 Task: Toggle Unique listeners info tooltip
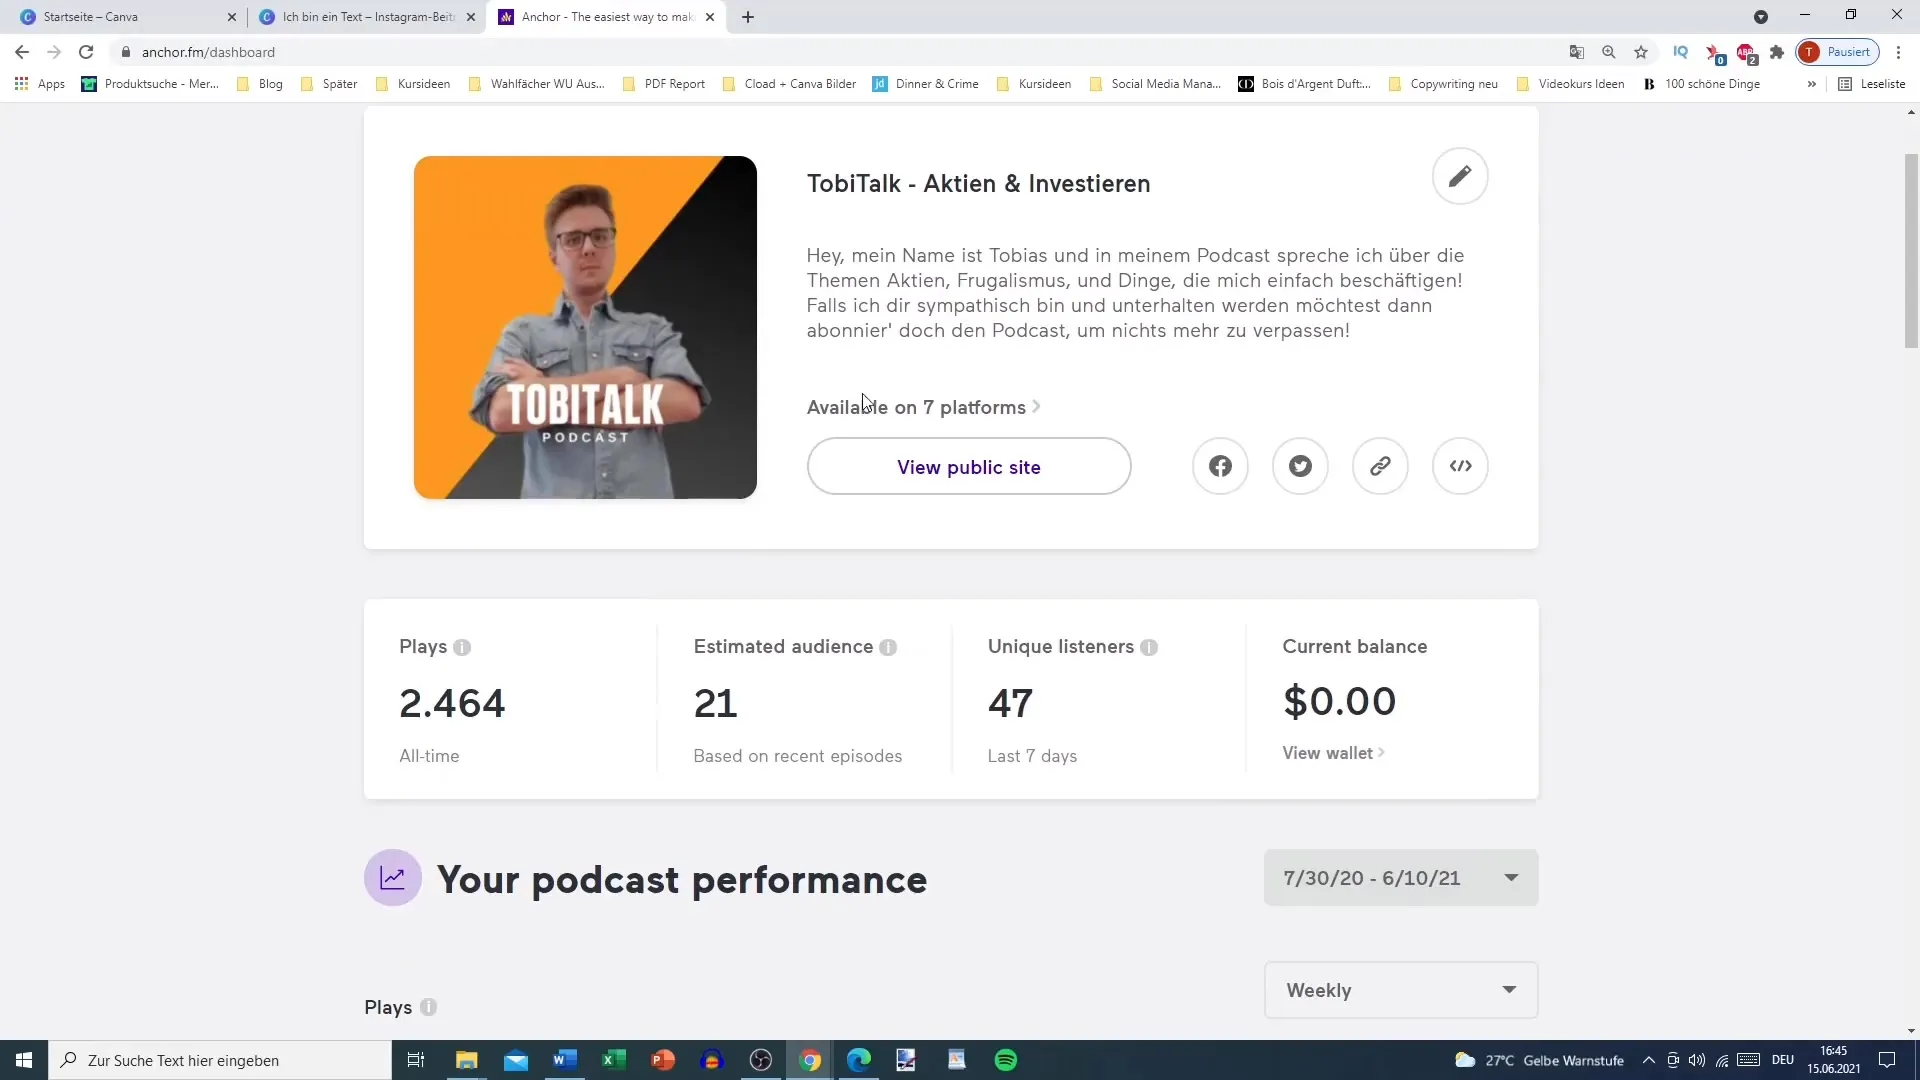1151,649
